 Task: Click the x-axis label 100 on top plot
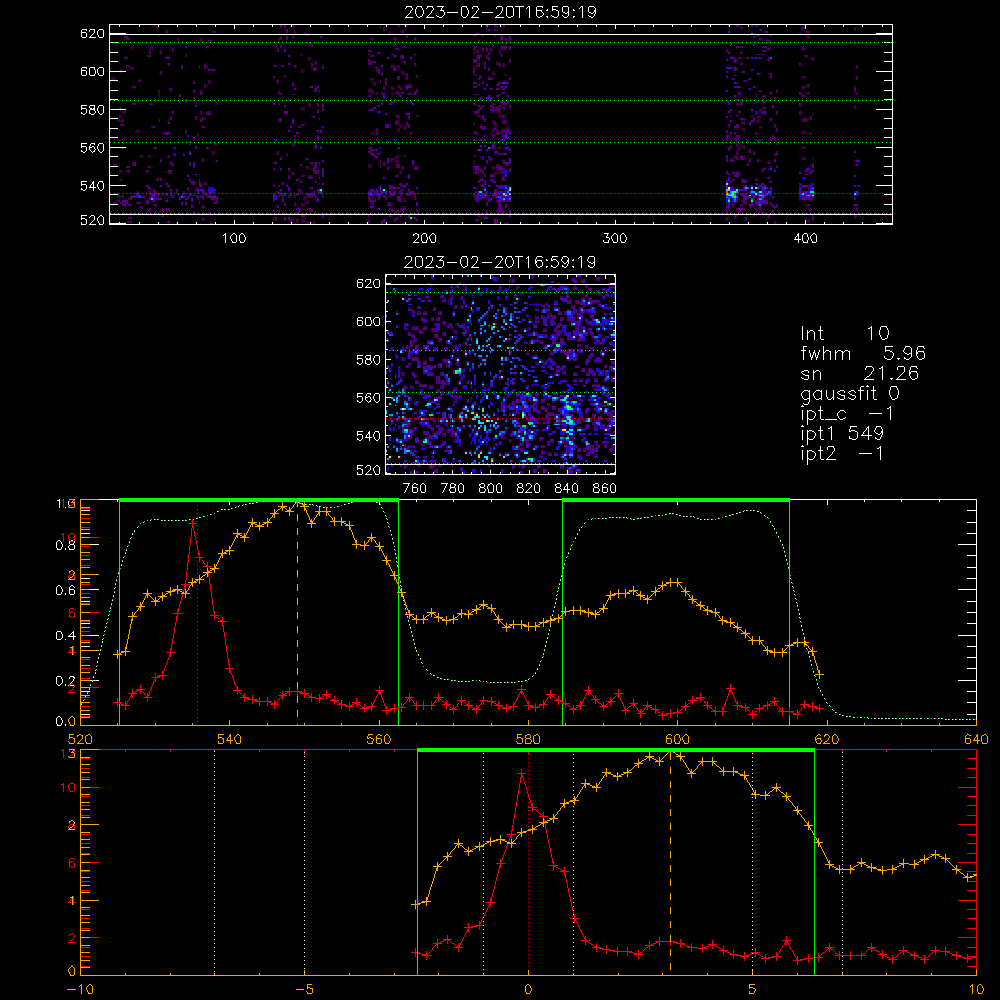click(x=234, y=239)
